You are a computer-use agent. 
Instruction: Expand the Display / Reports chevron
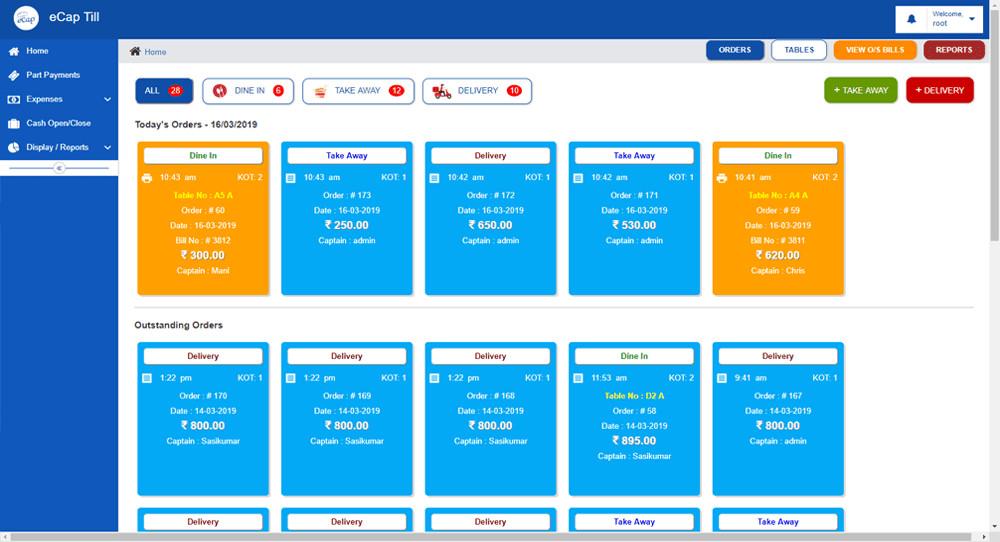point(107,147)
